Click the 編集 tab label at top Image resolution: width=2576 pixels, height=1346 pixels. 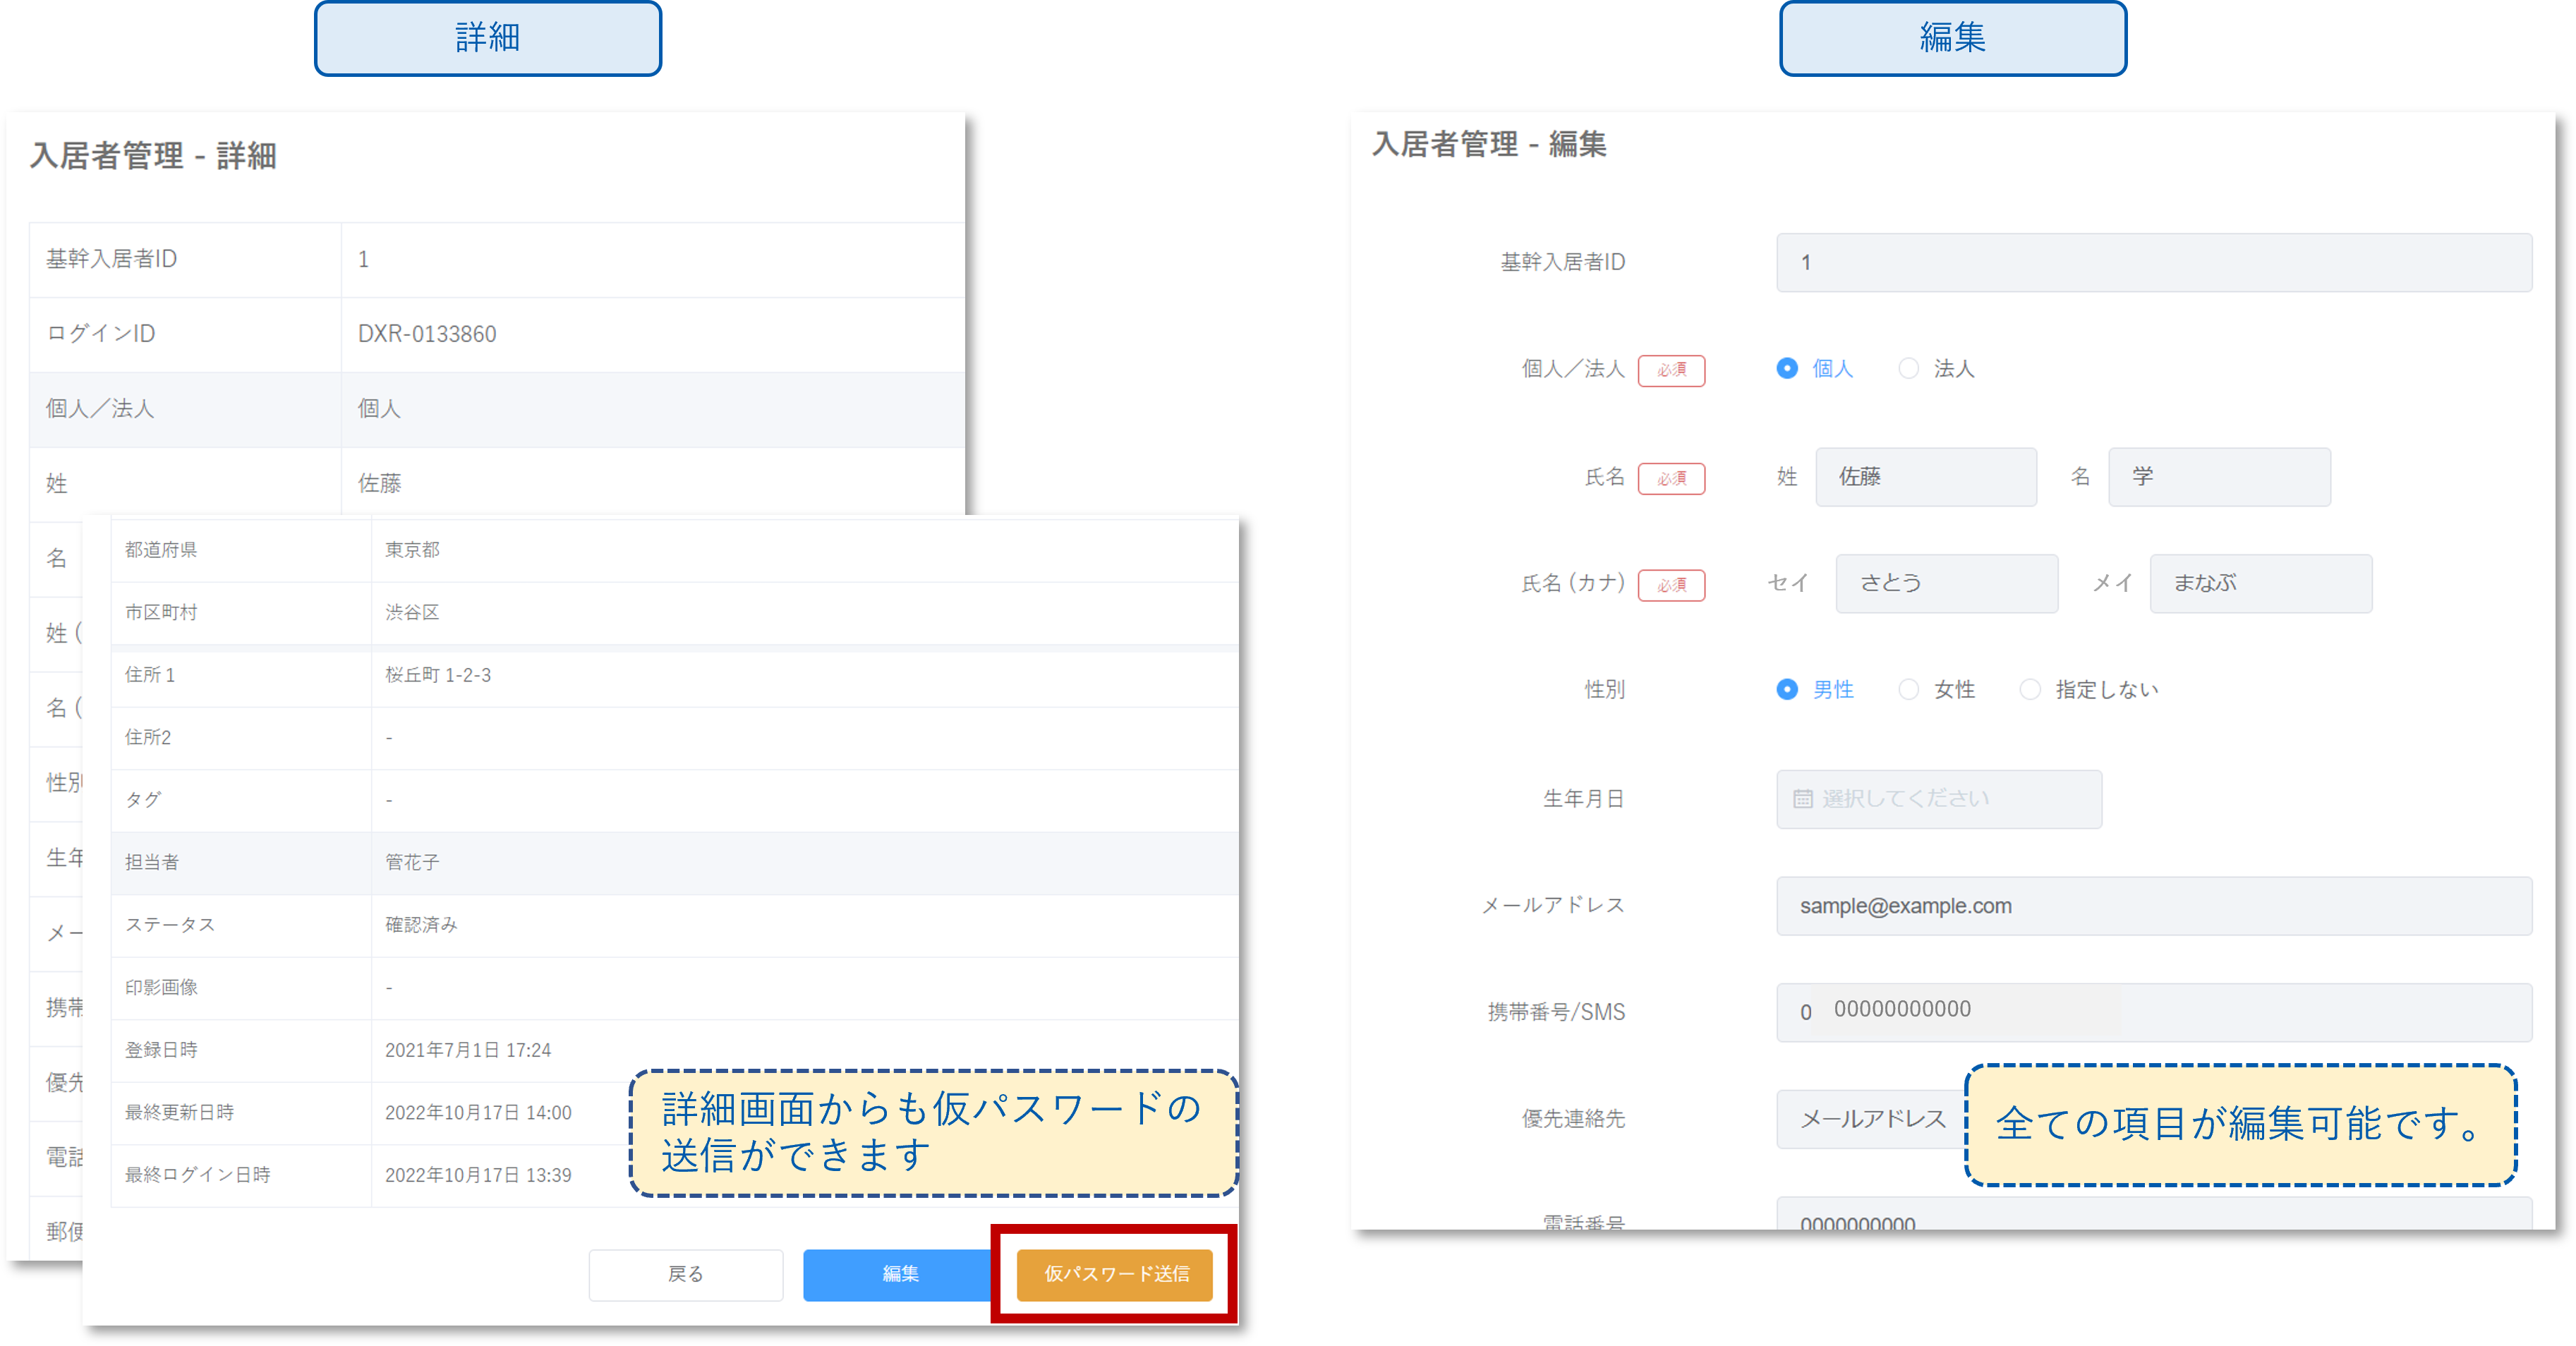coord(1952,38)
